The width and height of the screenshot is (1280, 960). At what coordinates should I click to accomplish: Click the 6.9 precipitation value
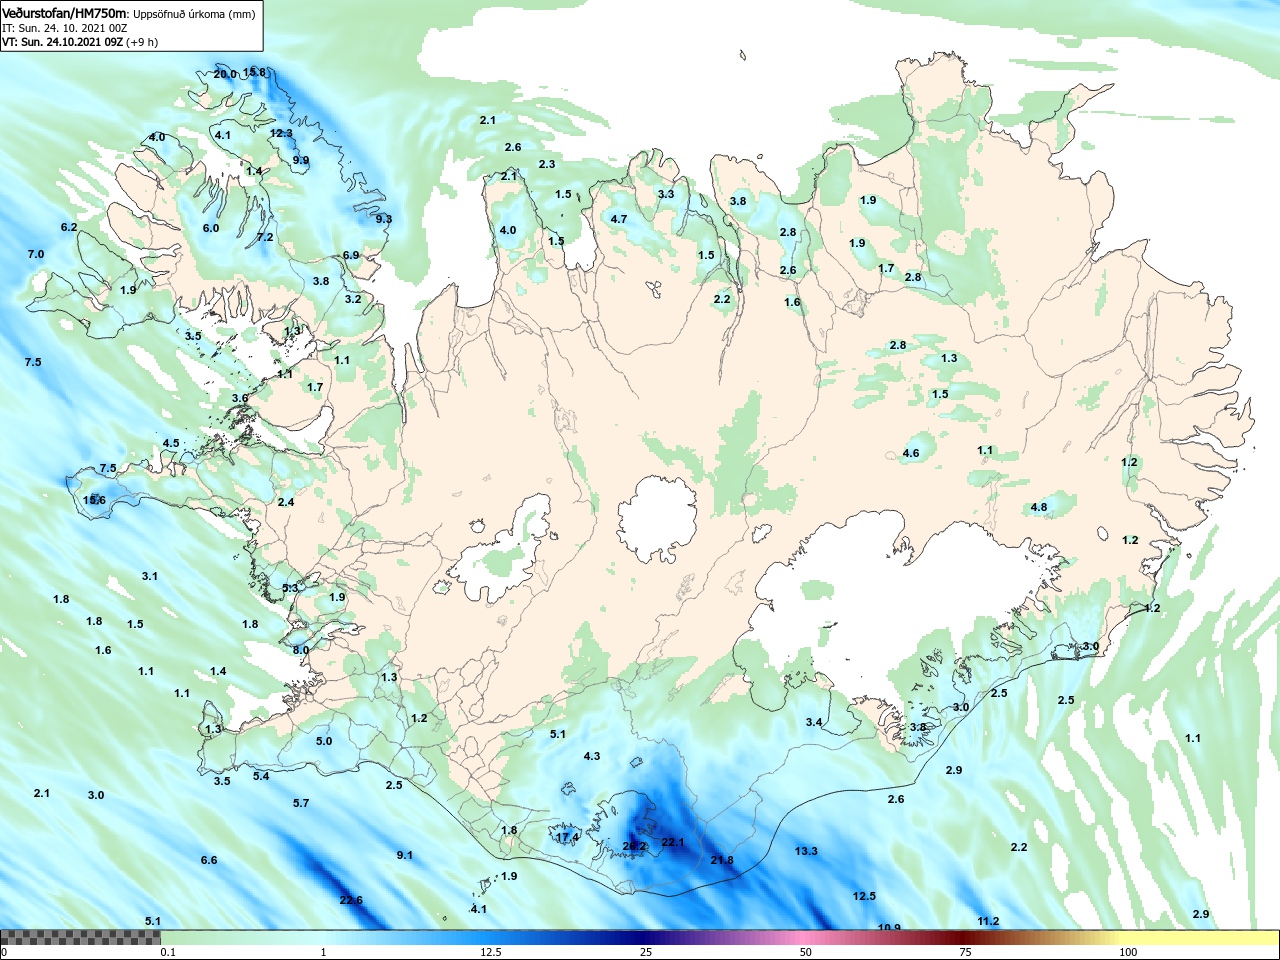(x=351, y=255)
